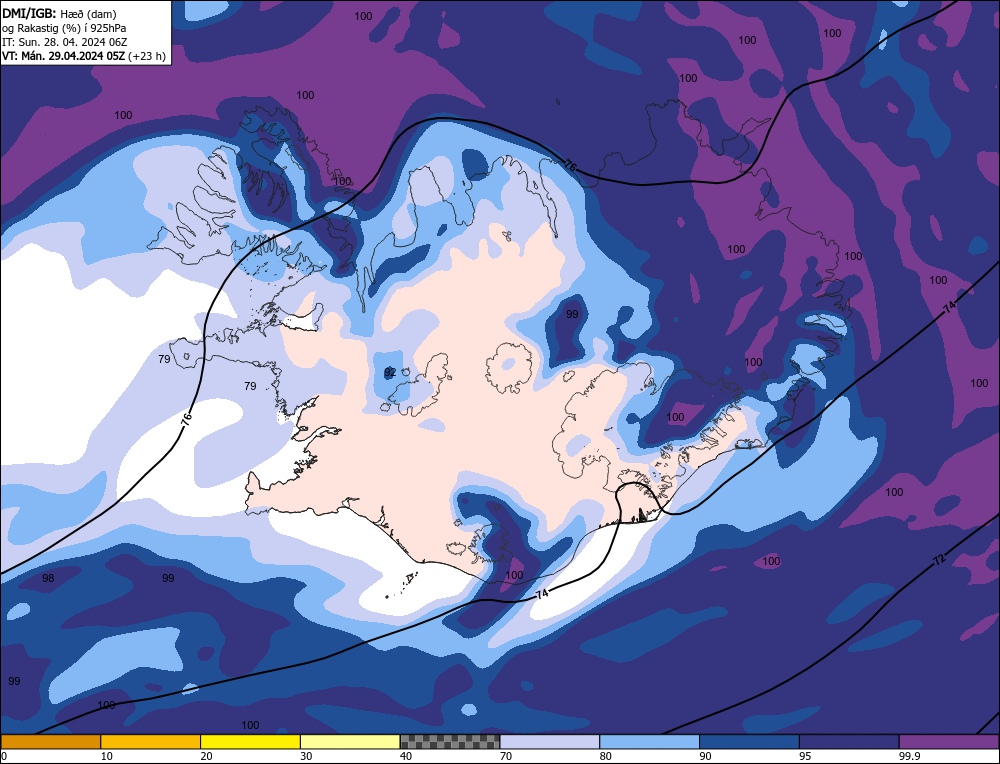Screen dimensions: 1000x764
Task: Click the "0" legend scale label
Action: (x=4, y=756)
